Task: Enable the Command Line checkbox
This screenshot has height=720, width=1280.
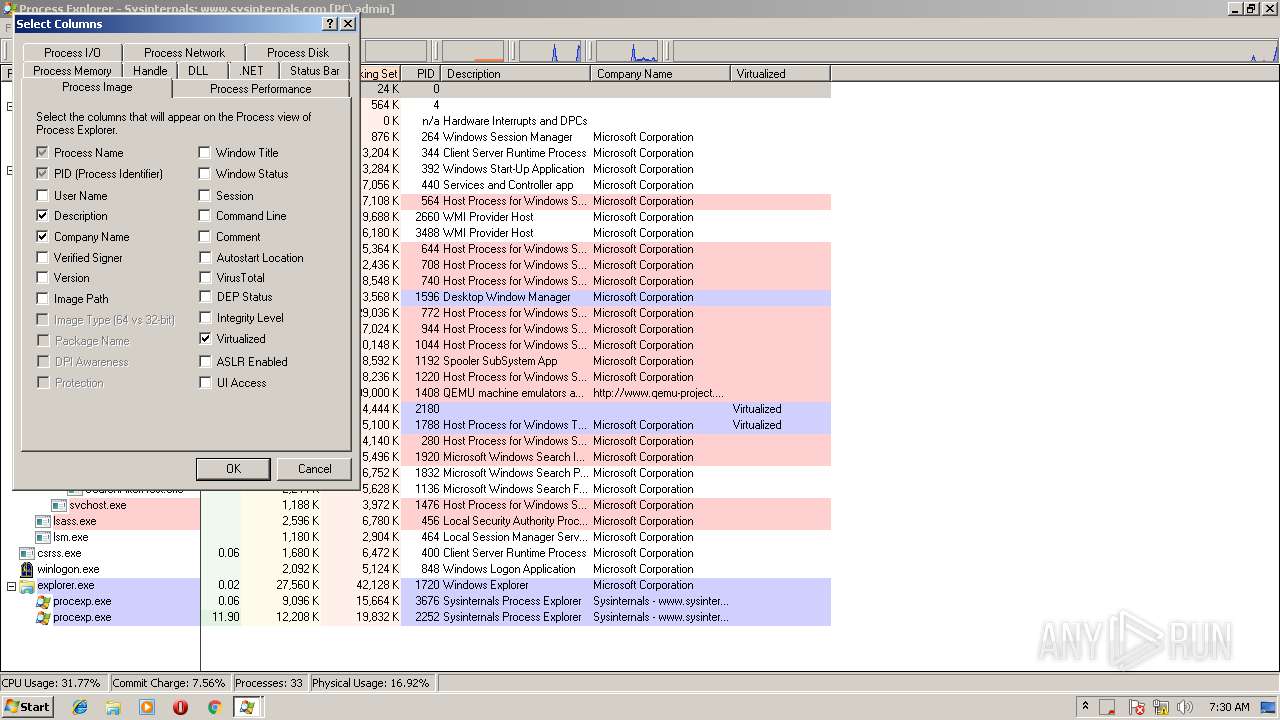Action: 205,215
